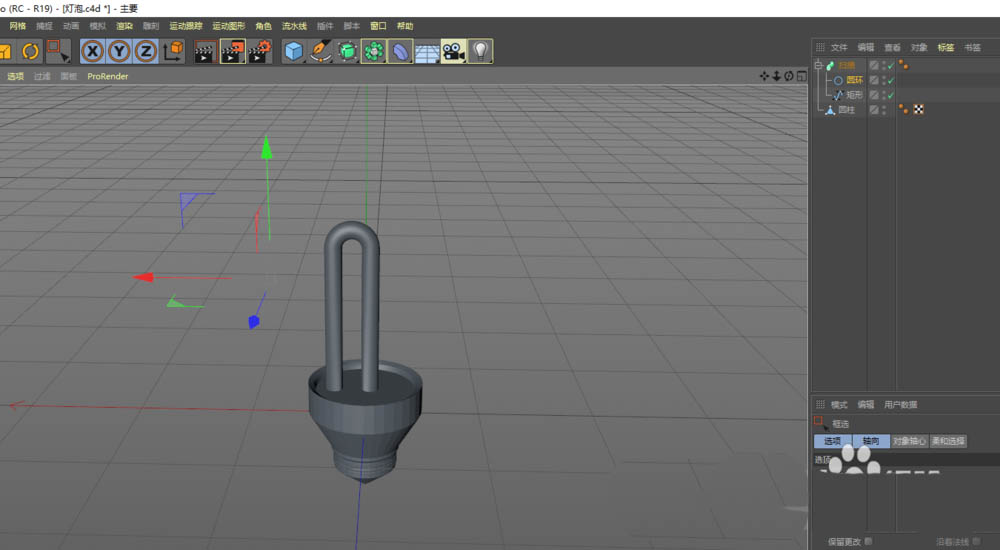Render the active view with clapperboard icon
Image resolution: width=1000 pixels, height=550 pixels.
[x=204, y=51]
